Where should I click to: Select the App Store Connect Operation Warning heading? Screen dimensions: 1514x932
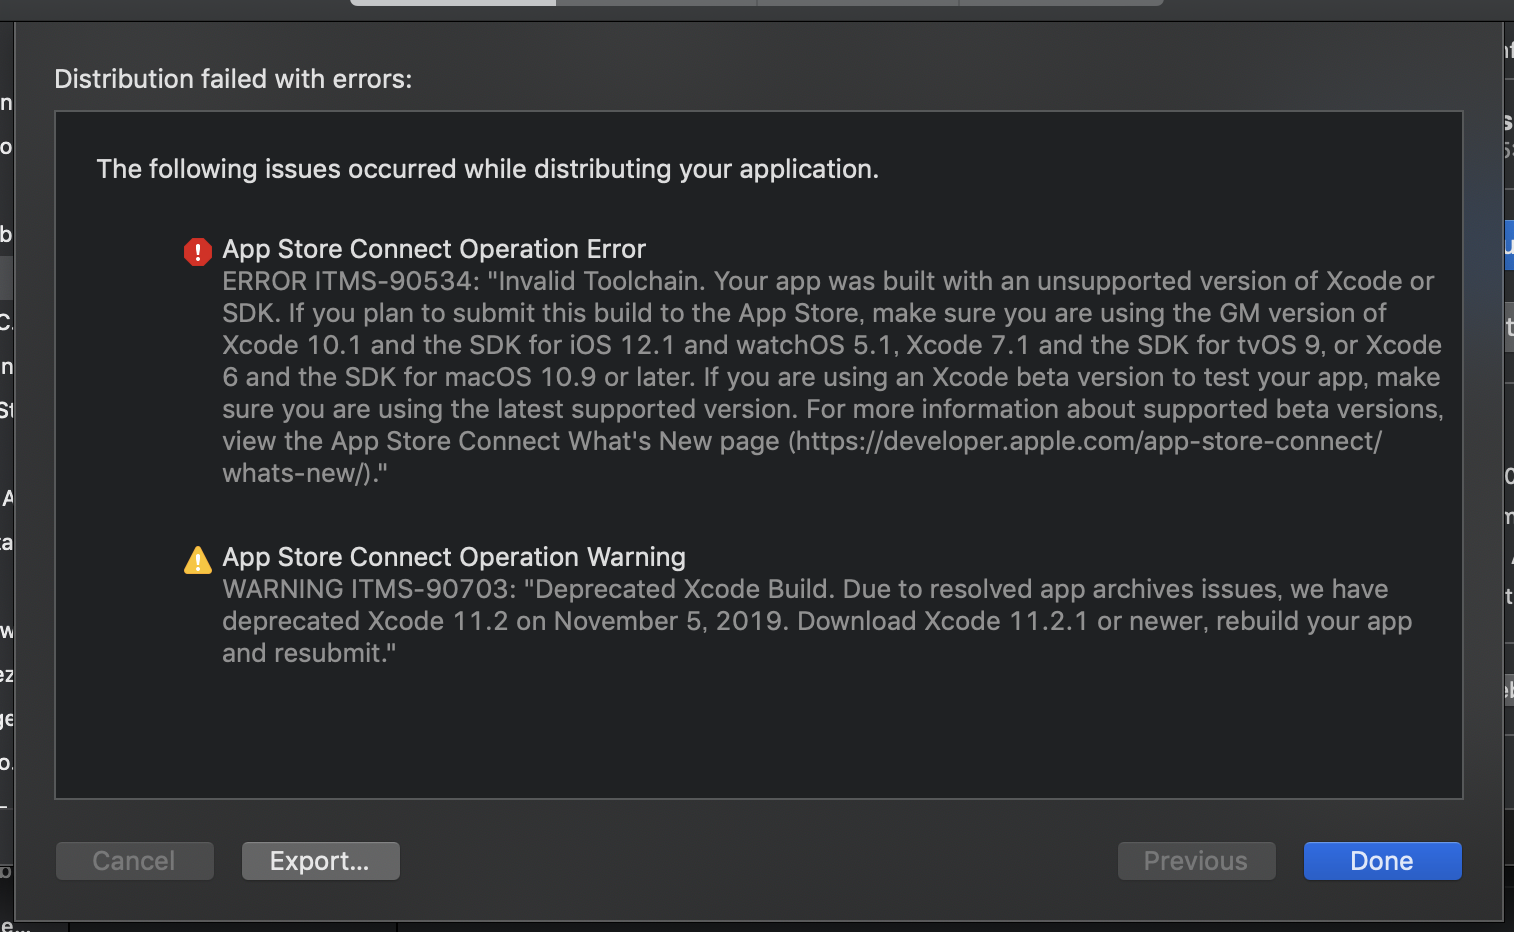pos(454,557)
